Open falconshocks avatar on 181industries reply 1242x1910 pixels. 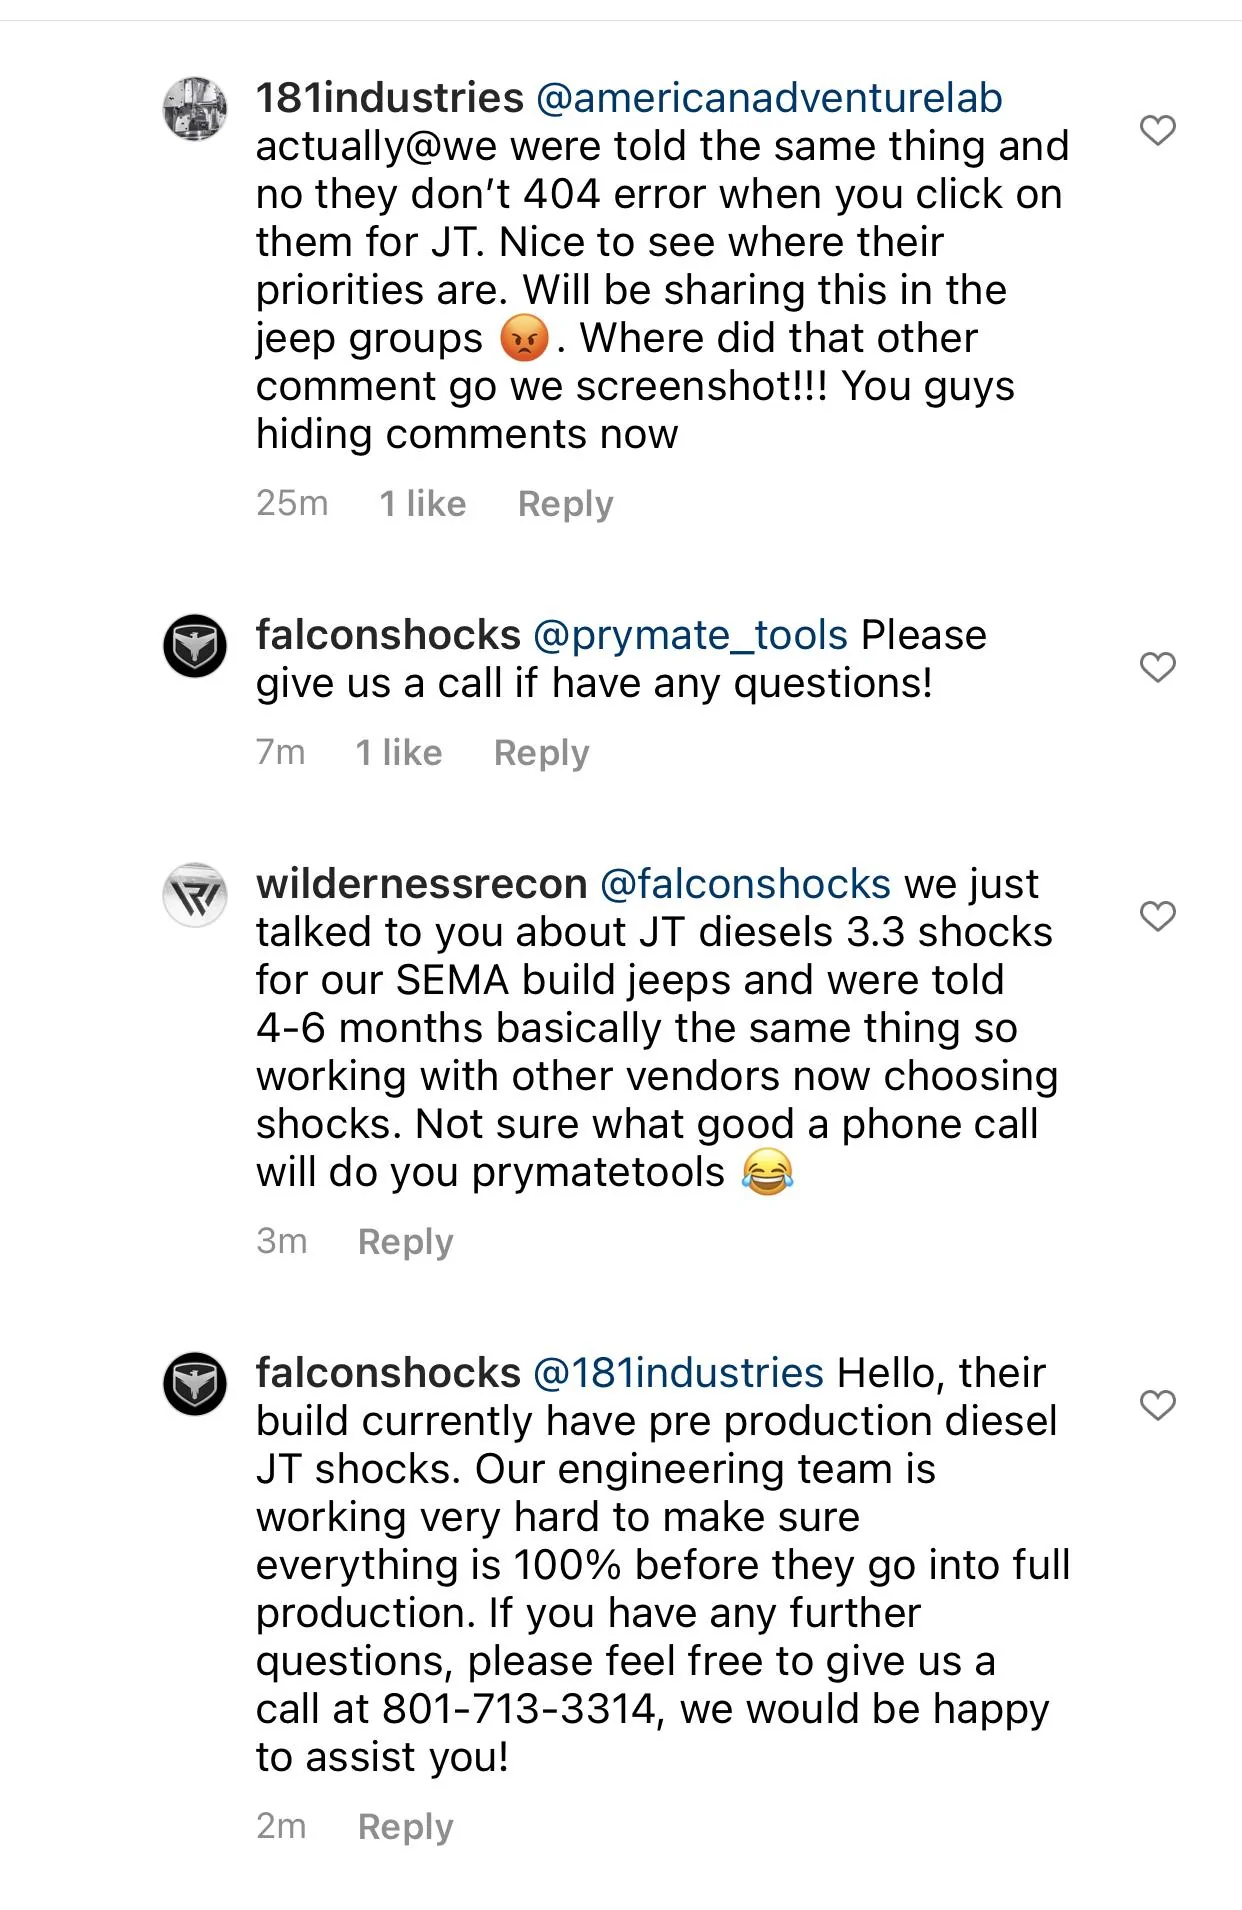[195, 1384]
